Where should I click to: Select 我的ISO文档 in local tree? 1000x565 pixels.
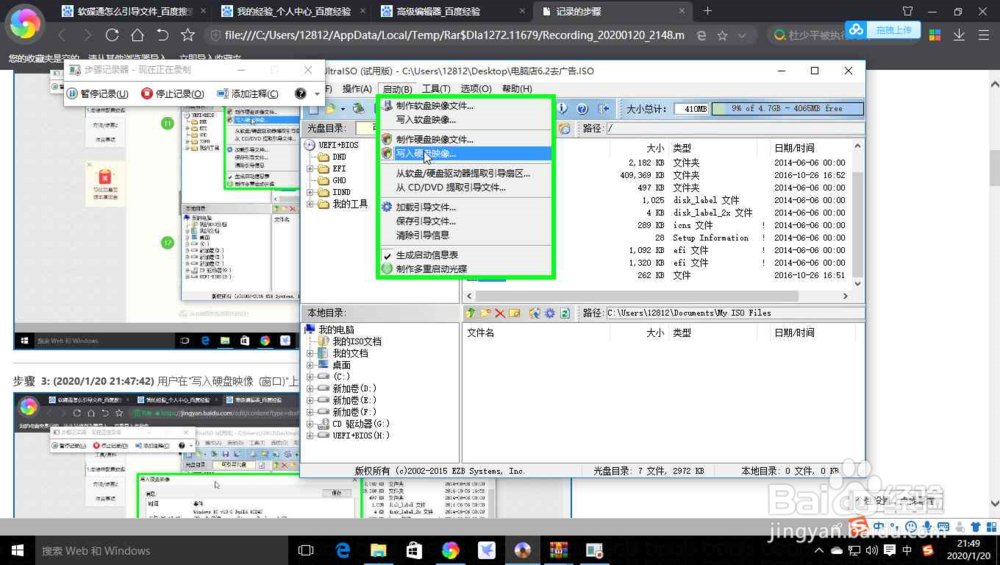click(x=357, y=341)
